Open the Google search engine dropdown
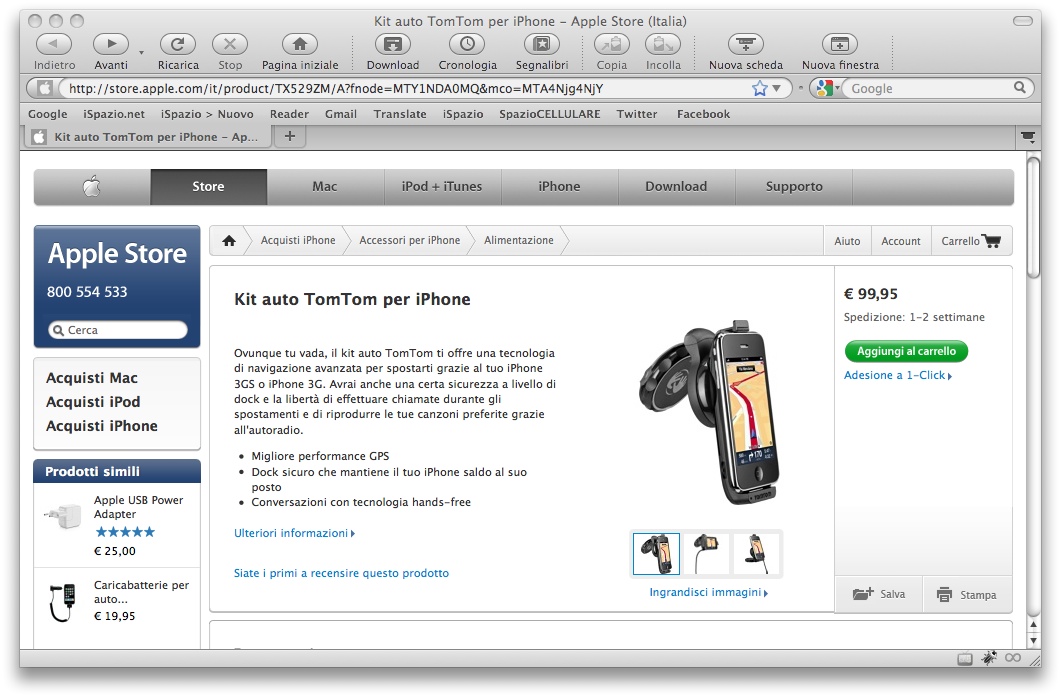Screen dimensions: 1061x697 click(825, 88)
